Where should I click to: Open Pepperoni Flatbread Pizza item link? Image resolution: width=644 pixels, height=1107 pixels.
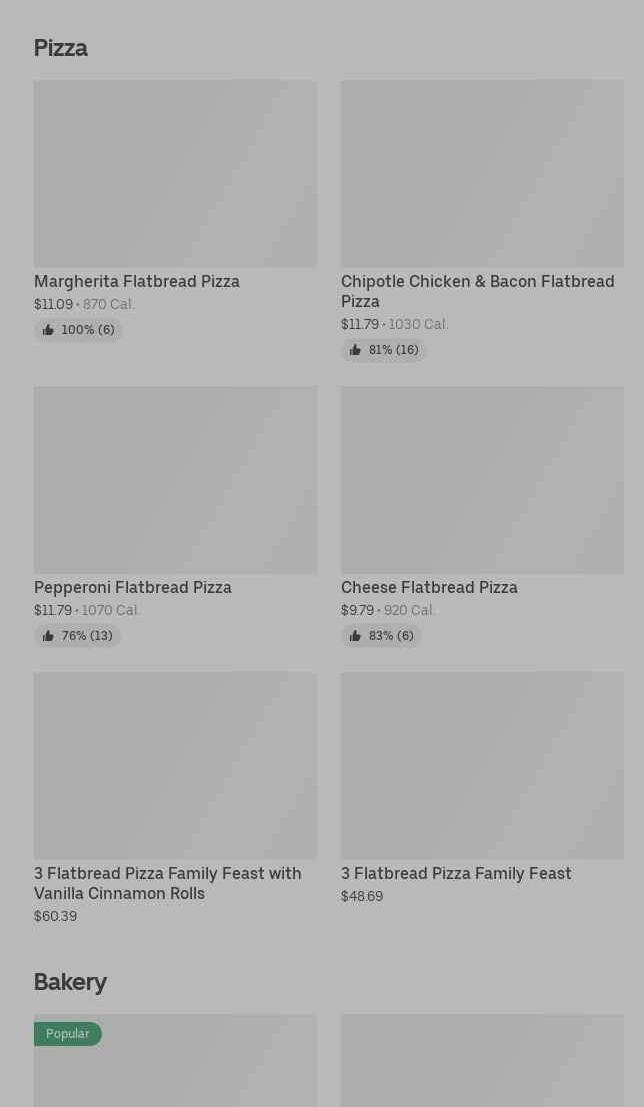[133, 587]
